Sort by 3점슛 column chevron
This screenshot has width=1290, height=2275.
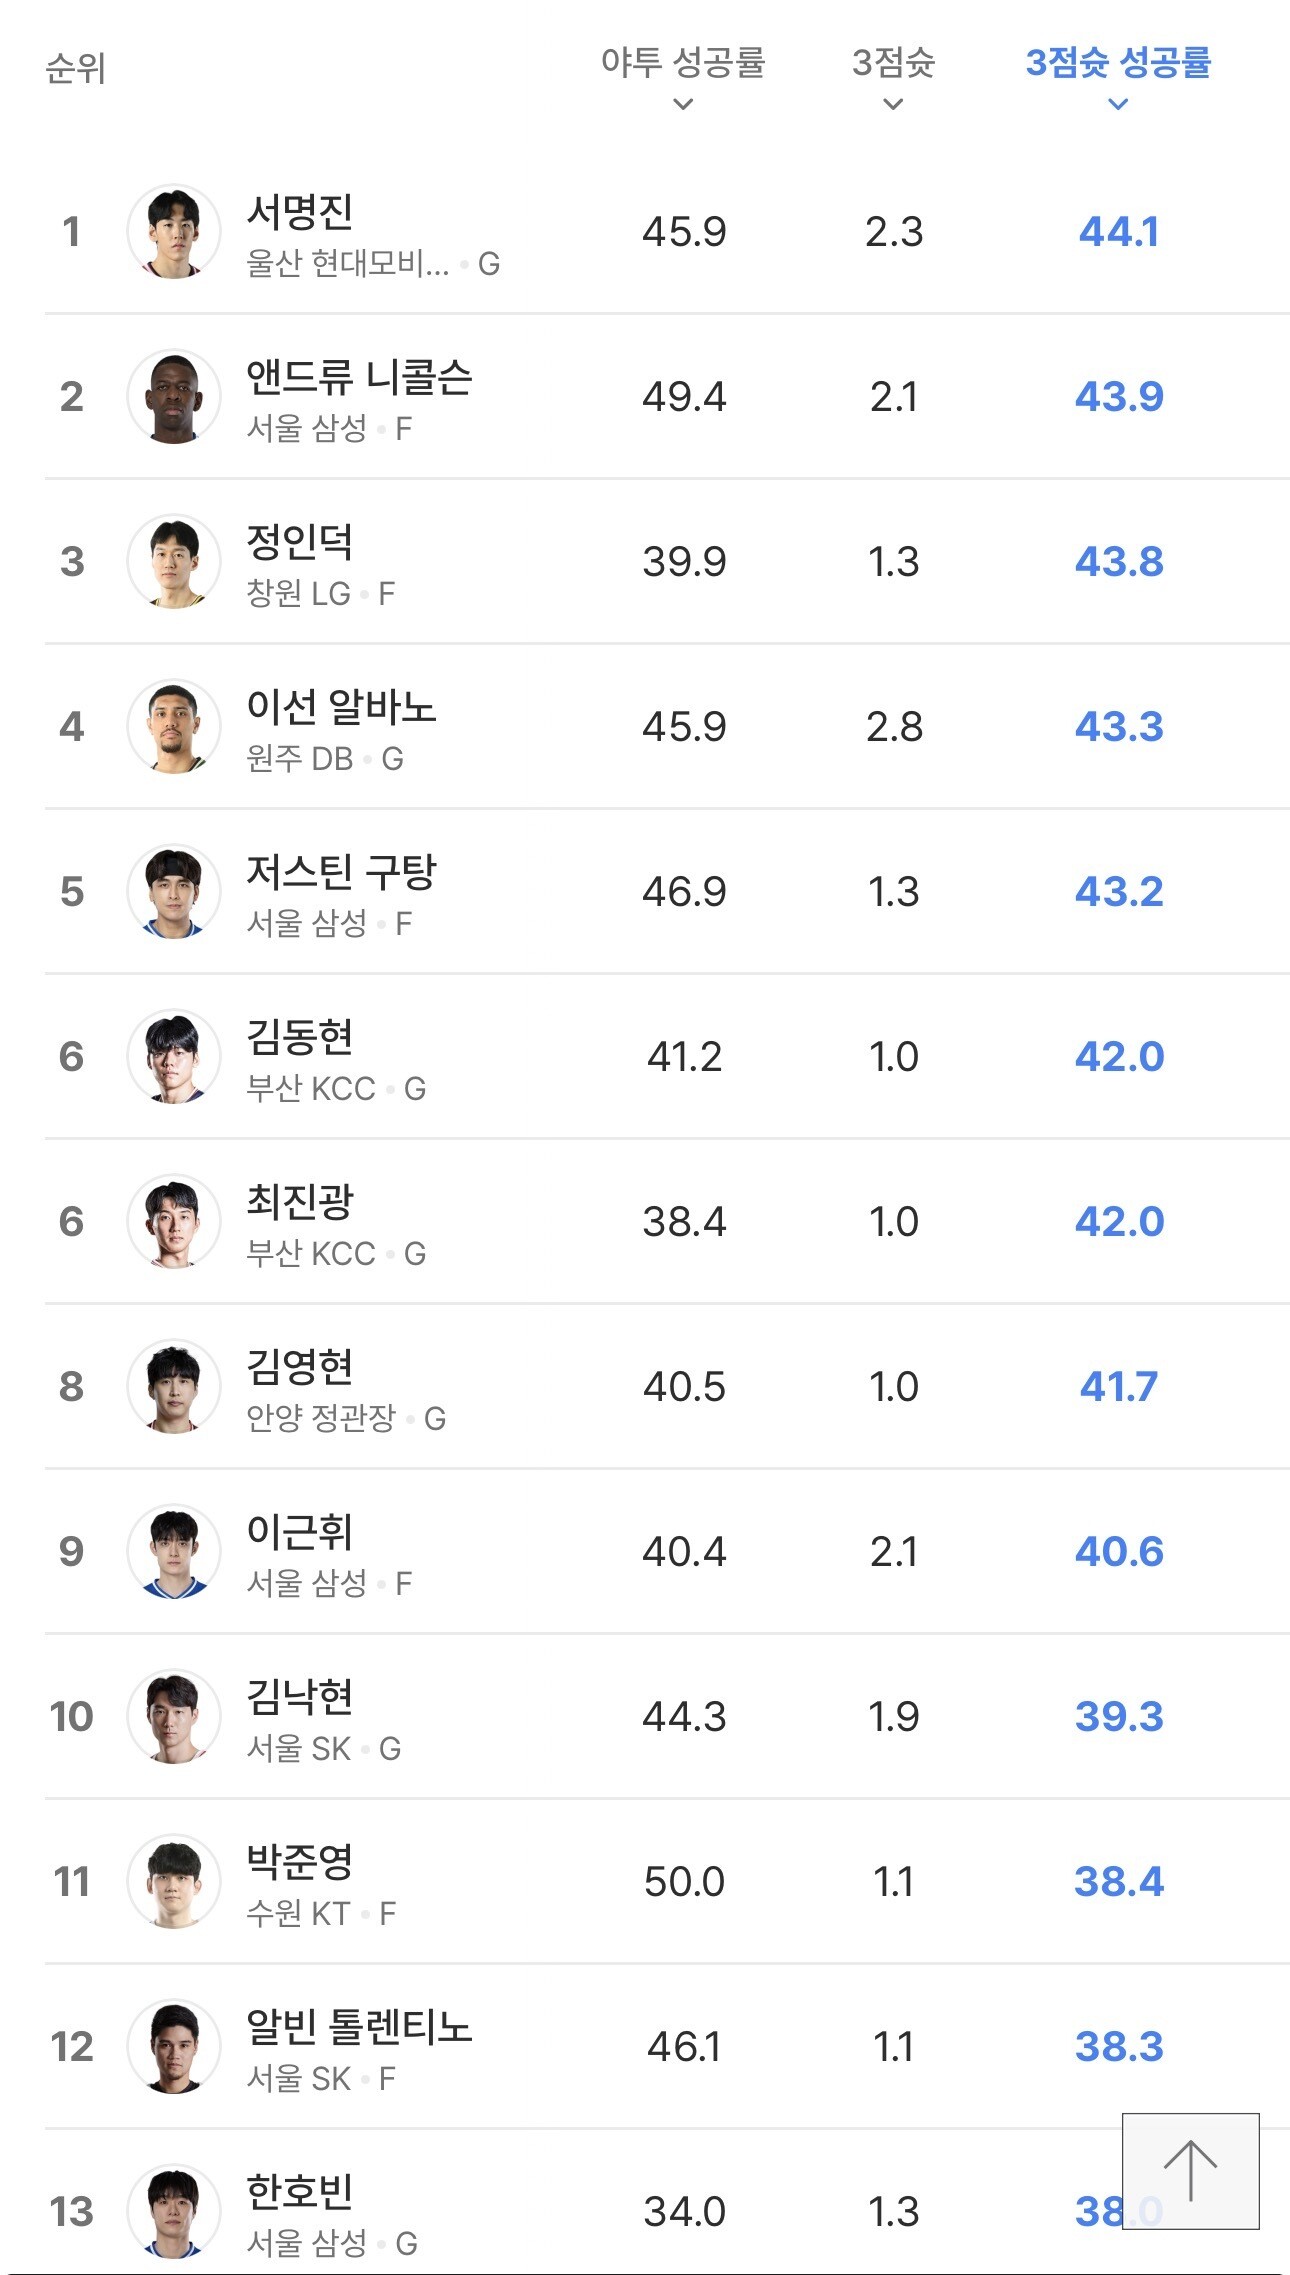894,104
